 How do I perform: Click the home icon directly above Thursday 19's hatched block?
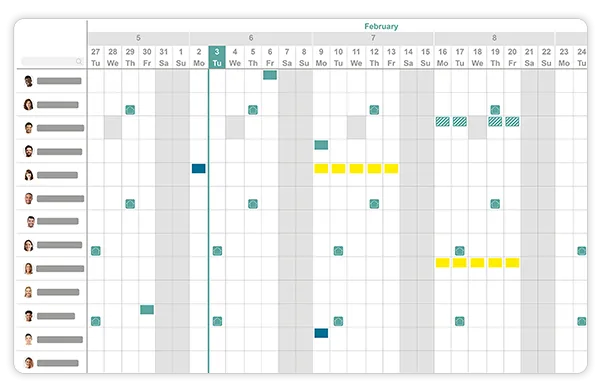tap(495, 110)
